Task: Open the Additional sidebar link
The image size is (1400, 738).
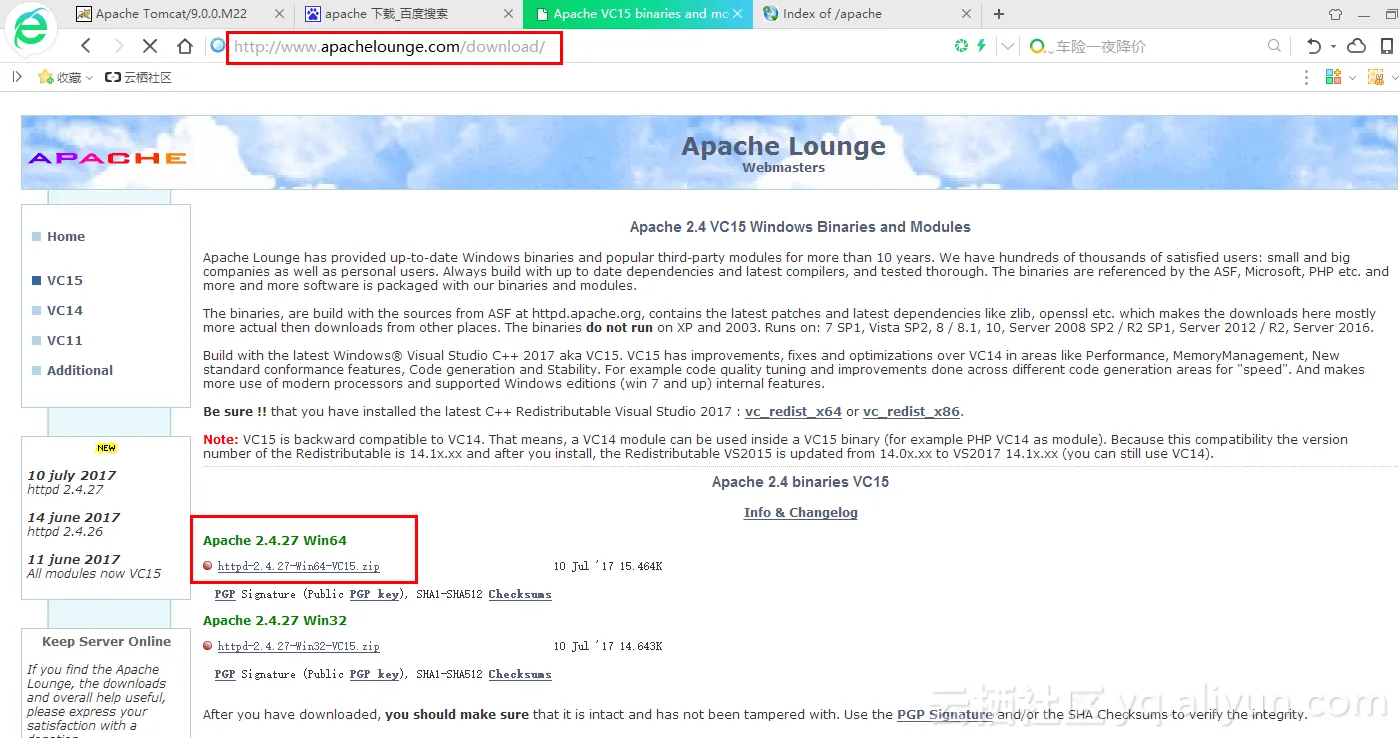Action: tap(80, 371)
